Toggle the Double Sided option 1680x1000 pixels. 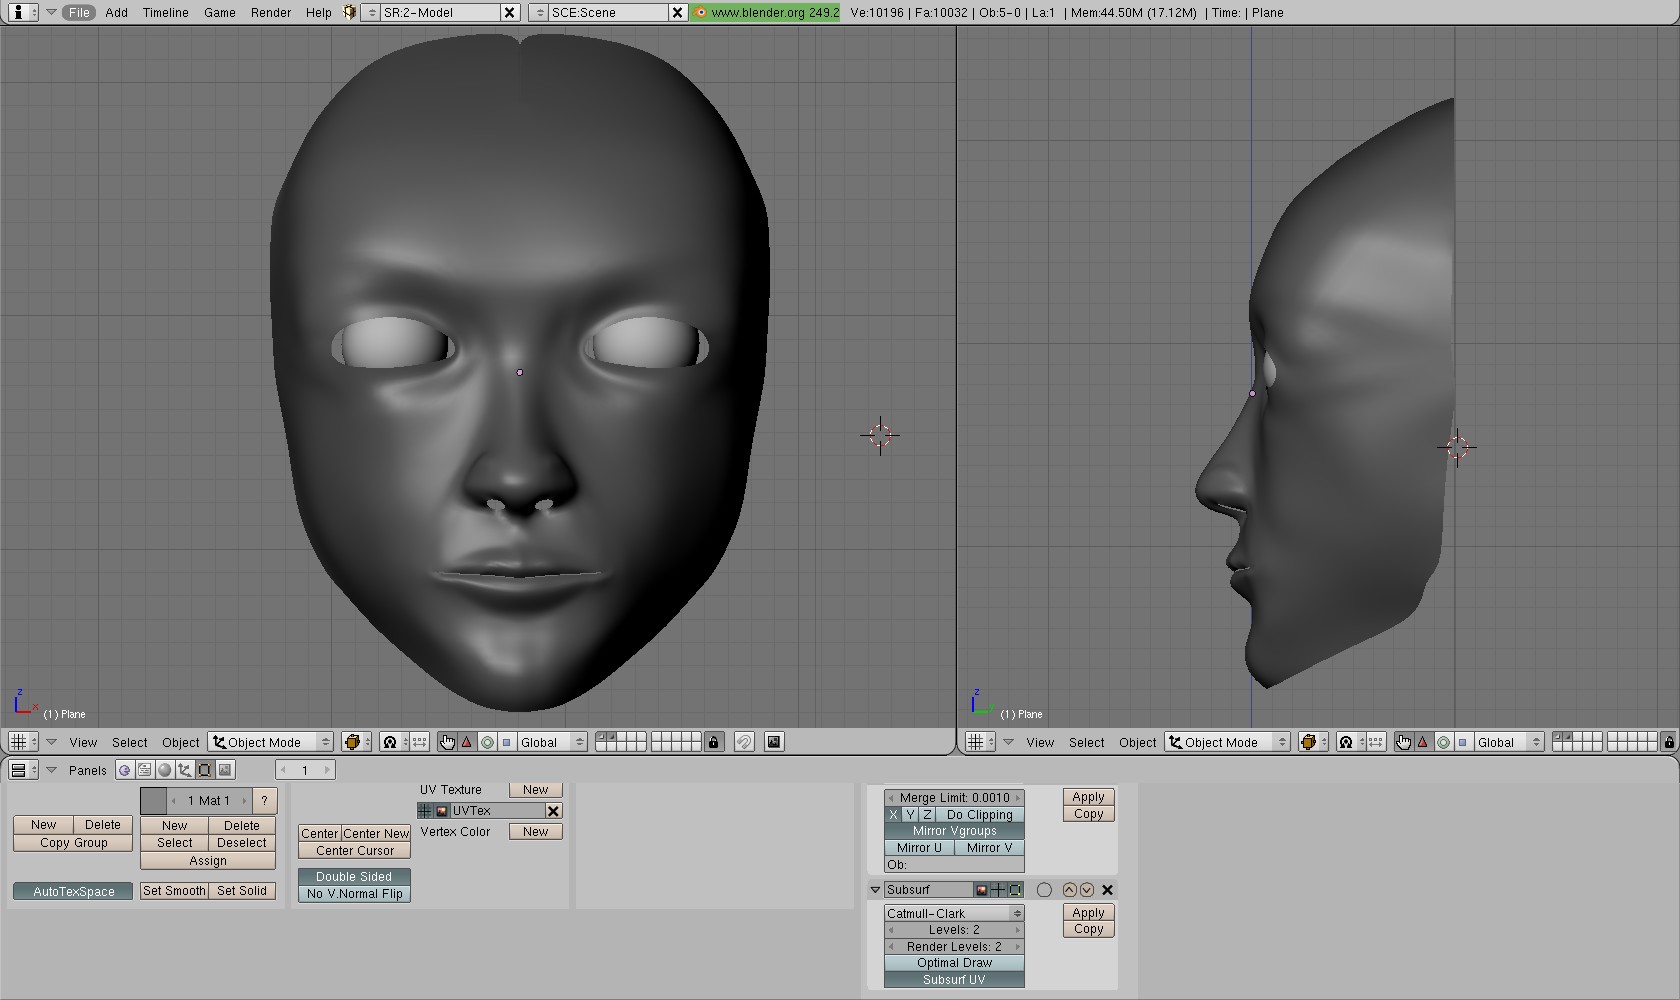click(x=354, y=877)
